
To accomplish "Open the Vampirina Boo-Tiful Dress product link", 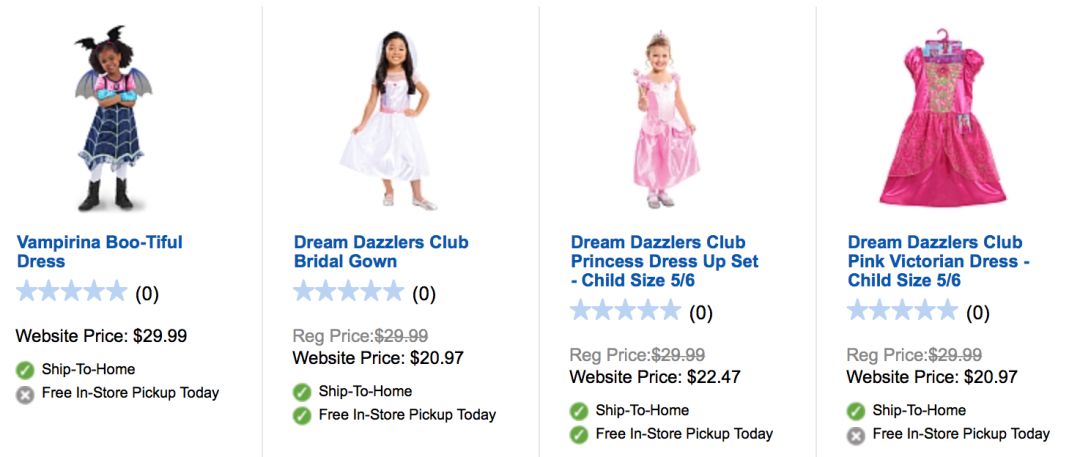I will click(99, 252).
